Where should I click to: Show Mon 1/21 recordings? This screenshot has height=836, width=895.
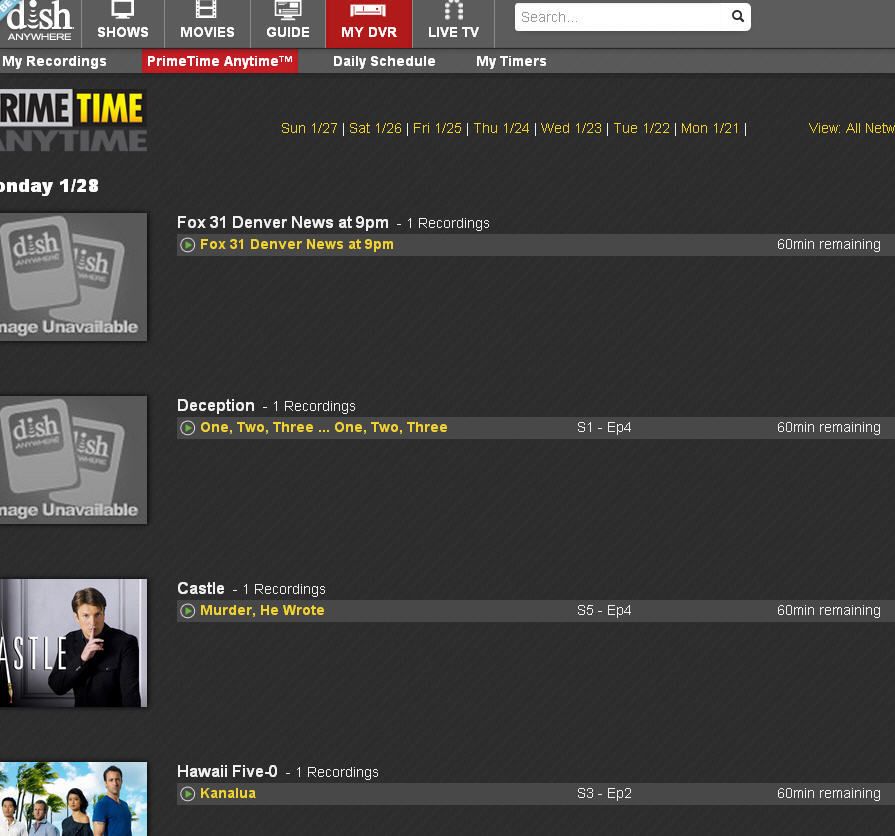pos(710,128)
